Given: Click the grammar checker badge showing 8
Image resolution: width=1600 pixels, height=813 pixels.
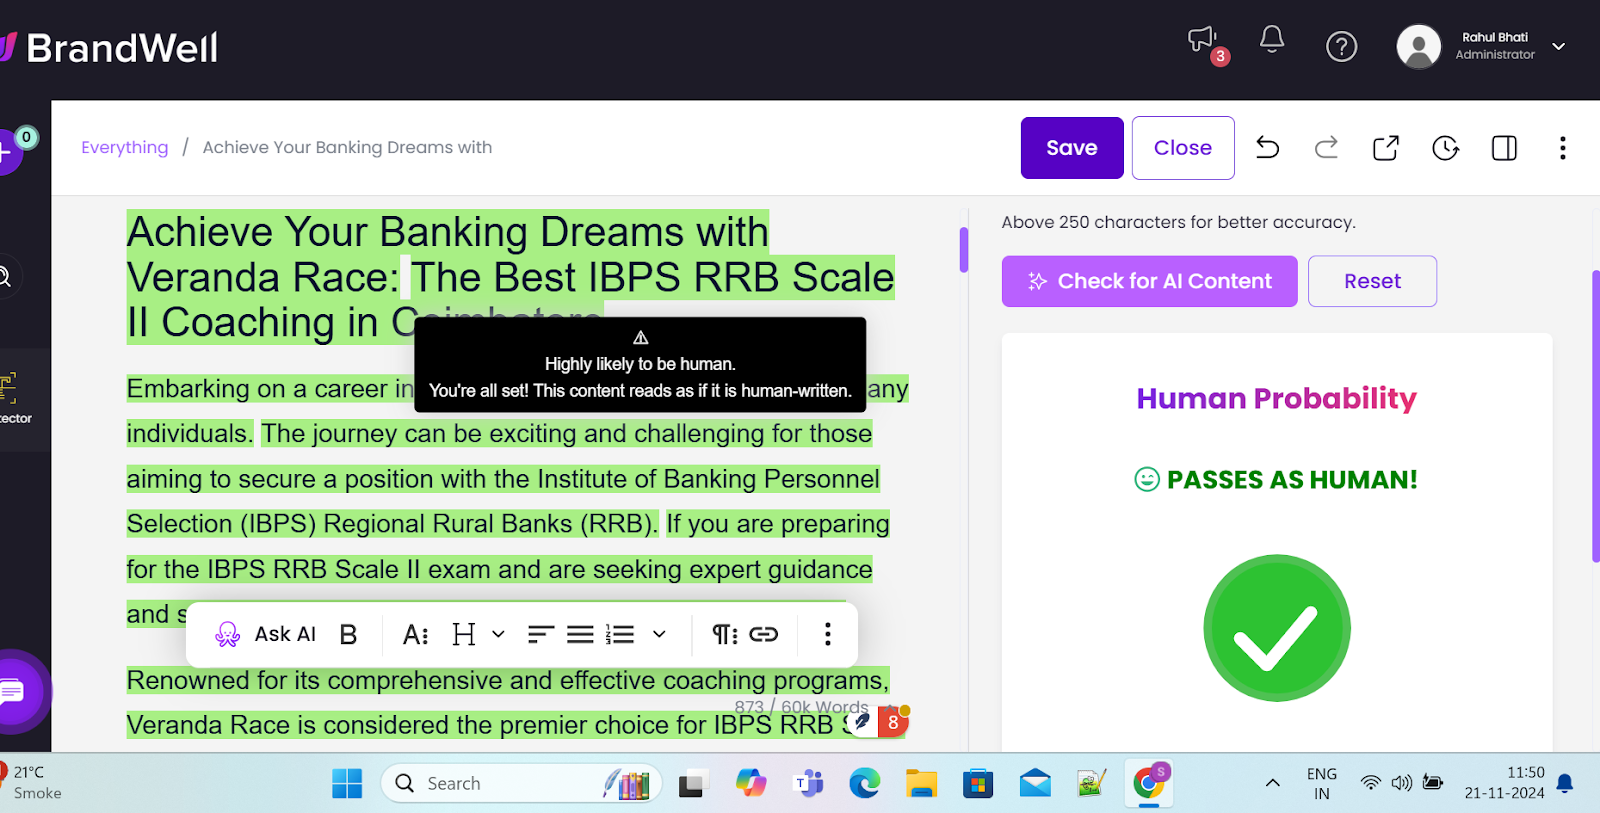Looking at the screenshot, I should 892,721.
